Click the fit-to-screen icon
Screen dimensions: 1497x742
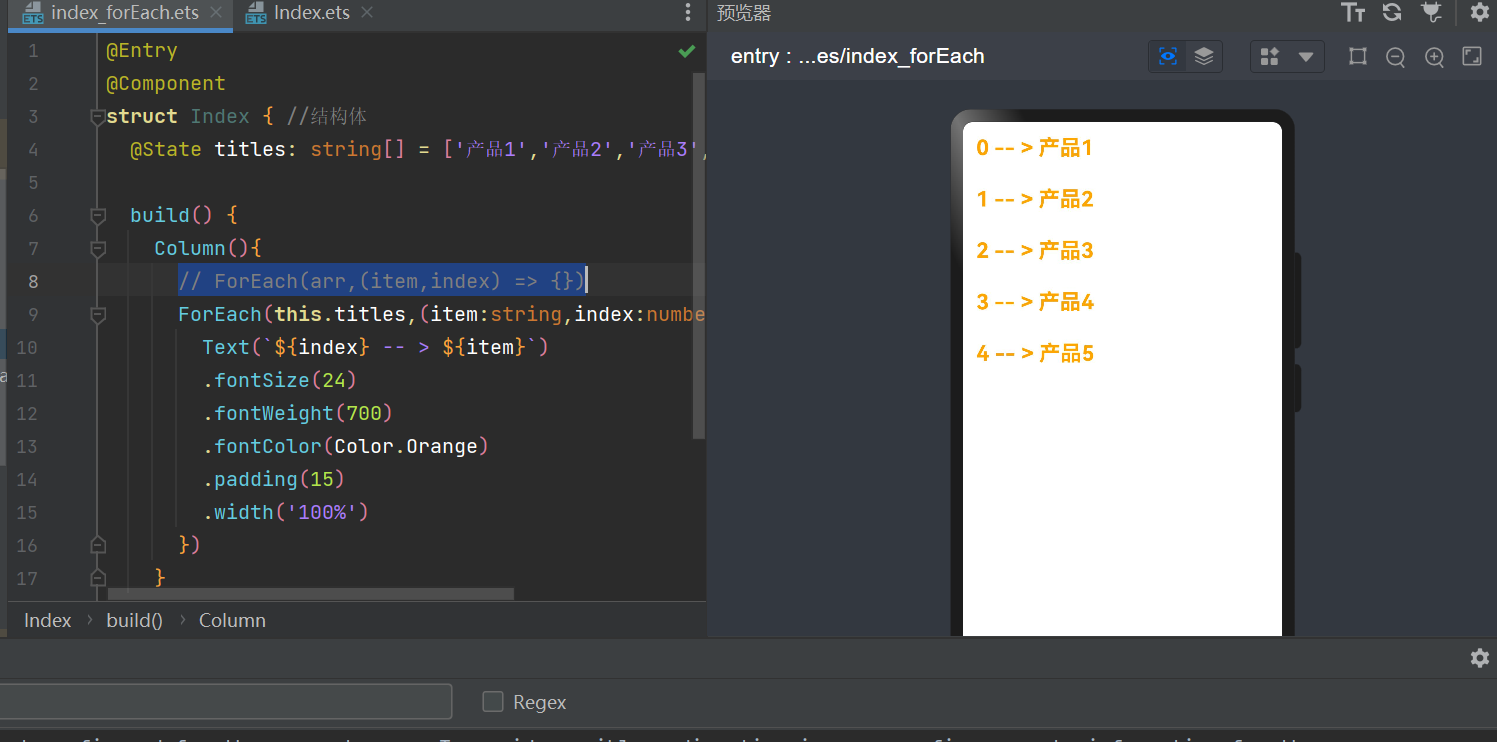coord(1472,57)
